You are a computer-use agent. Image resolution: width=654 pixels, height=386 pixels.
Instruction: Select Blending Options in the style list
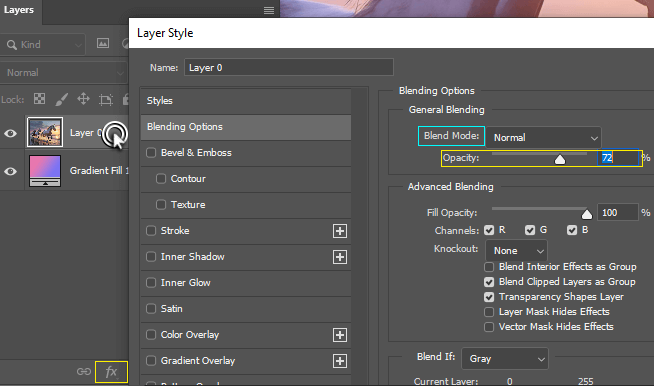[x=246, y=127]
